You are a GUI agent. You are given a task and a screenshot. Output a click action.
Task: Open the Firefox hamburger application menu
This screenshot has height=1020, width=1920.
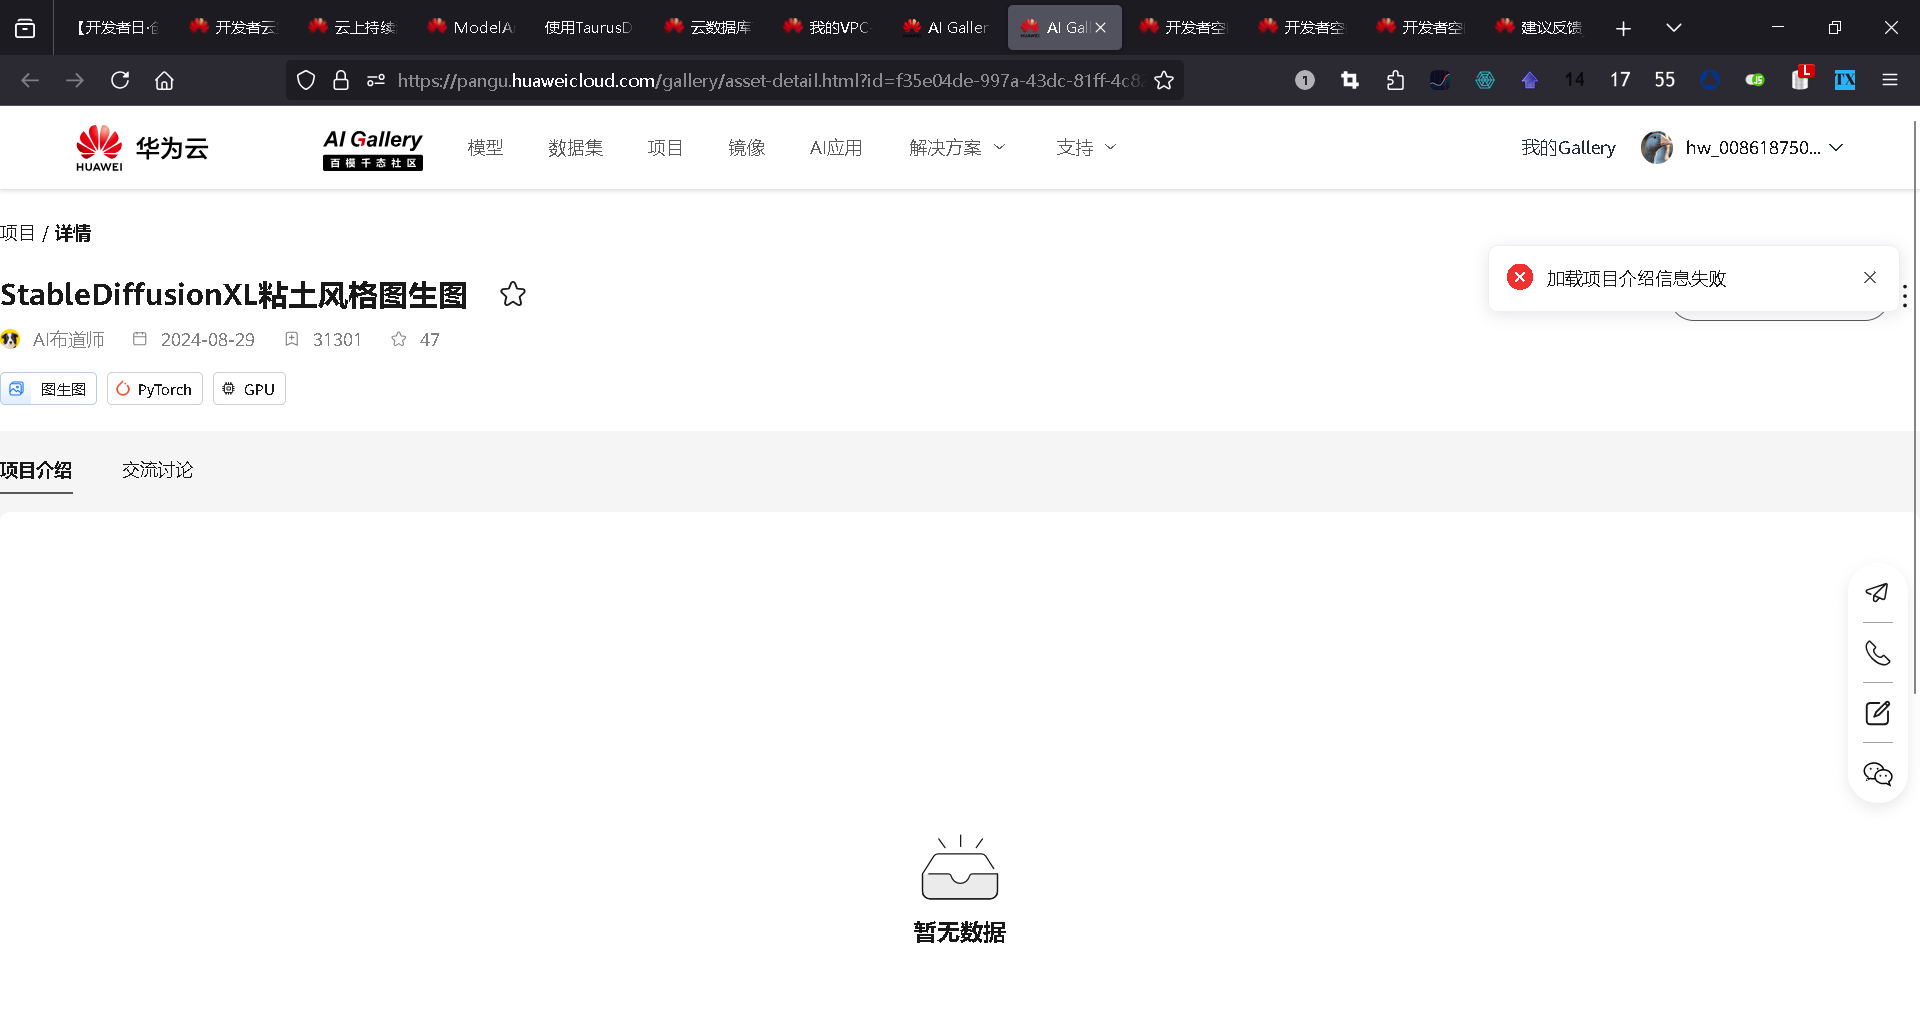(1890, 80)
